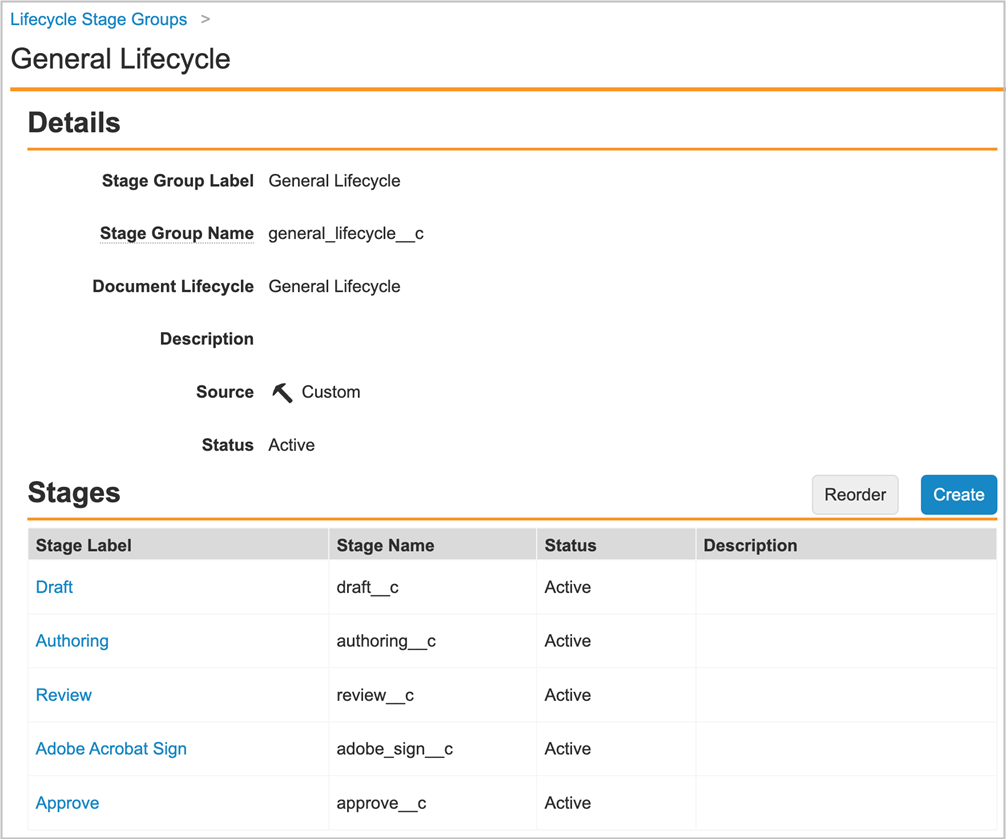Click the Active status in Review row
The width and height of the screenshot is (1006, 839).
(567, 695)
